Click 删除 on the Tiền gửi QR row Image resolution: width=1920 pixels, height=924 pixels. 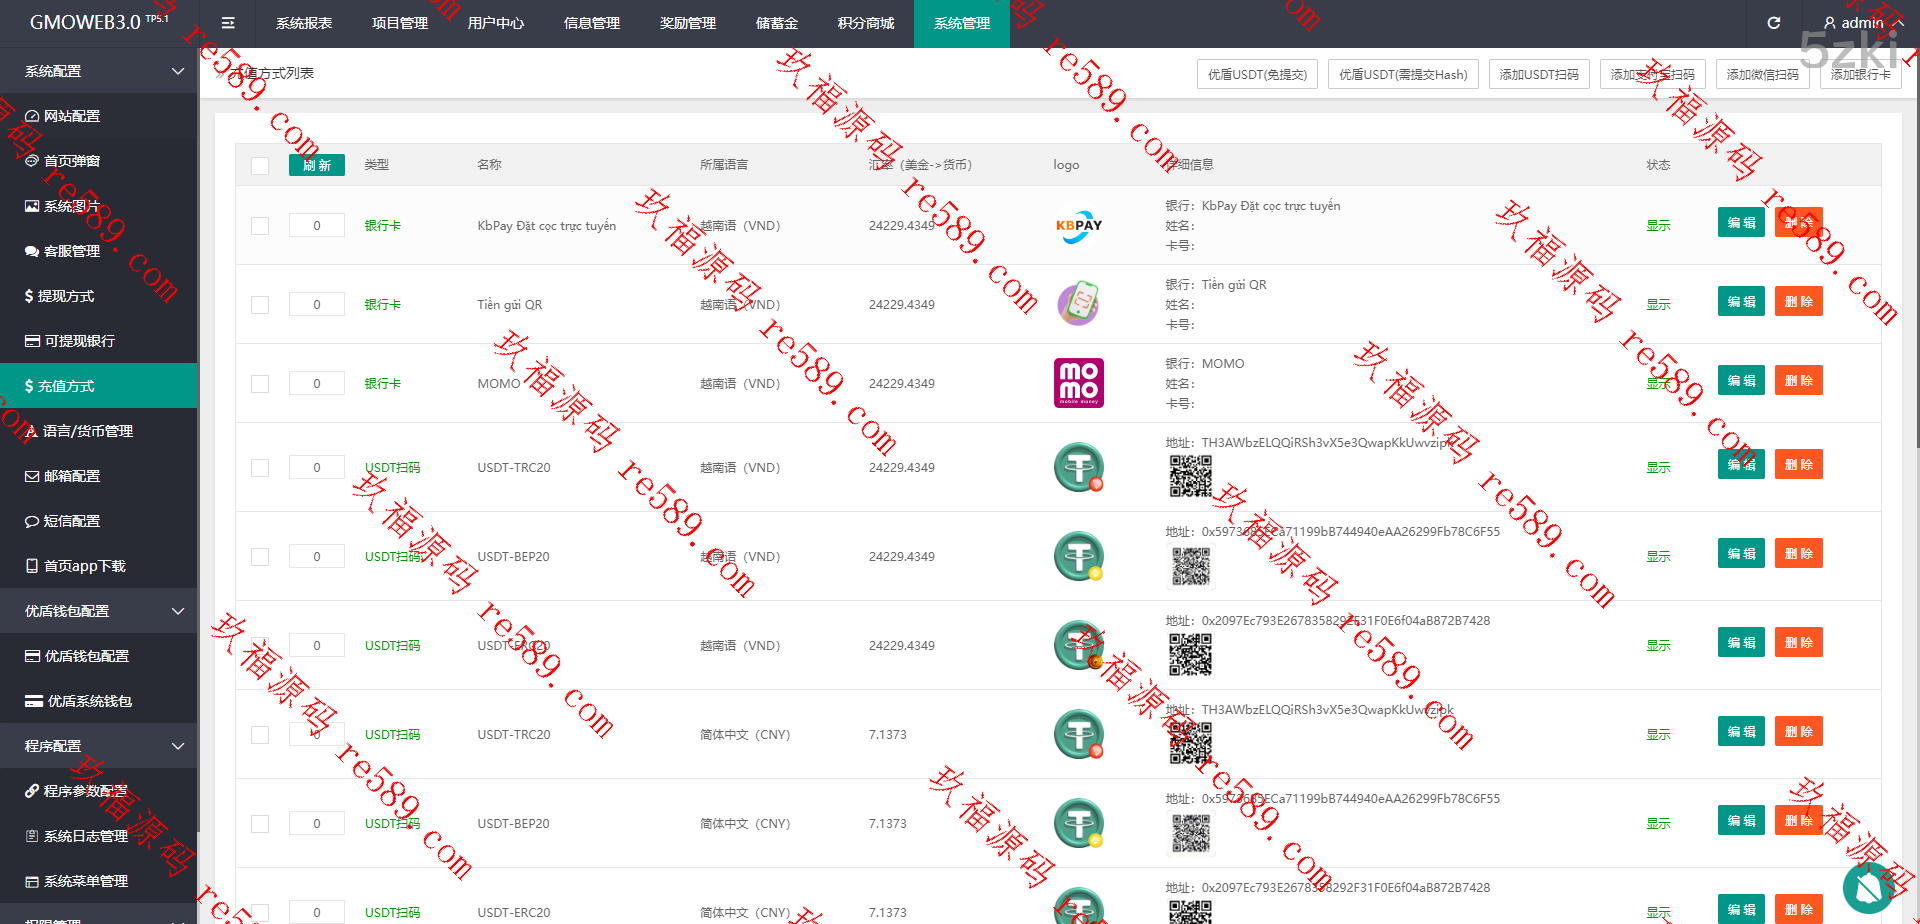[x=1798, y=302]
